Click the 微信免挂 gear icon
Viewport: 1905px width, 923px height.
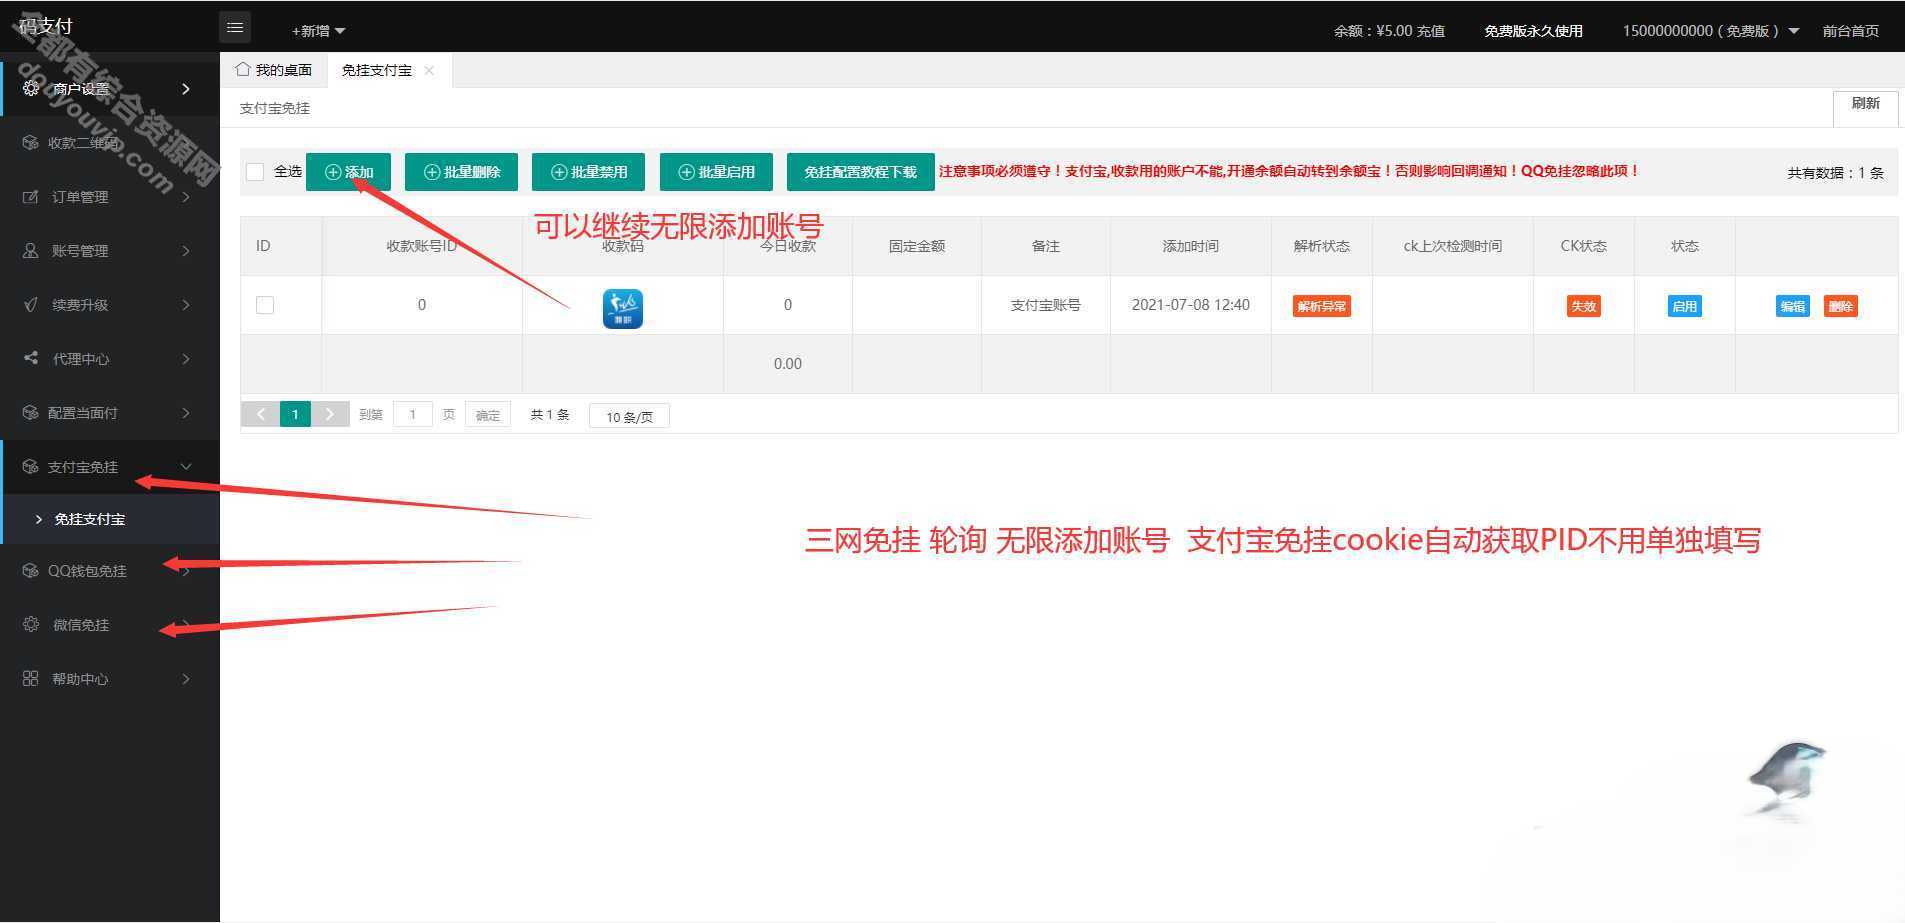pyautogui.click(x=31, y=625)
